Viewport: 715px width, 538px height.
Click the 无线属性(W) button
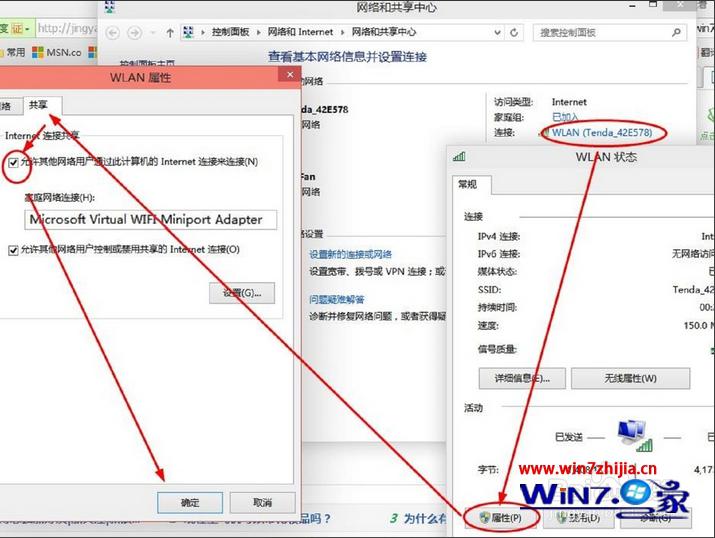click(631, 378)
